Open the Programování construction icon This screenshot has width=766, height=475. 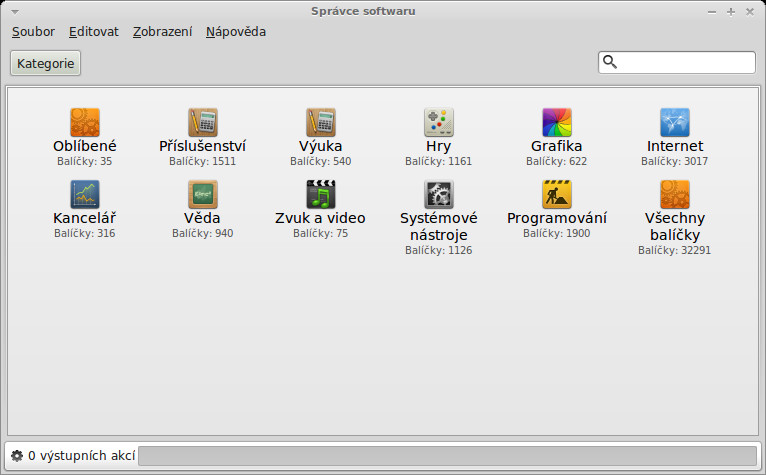coord(557,194)
